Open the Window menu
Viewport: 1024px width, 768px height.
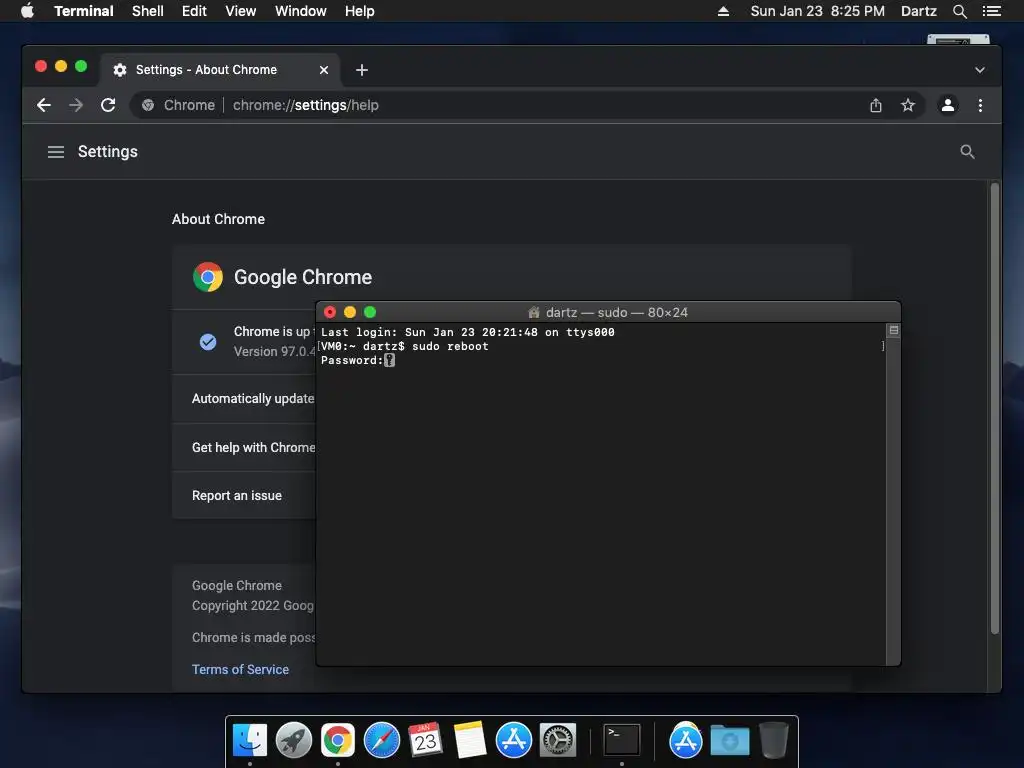300,11
